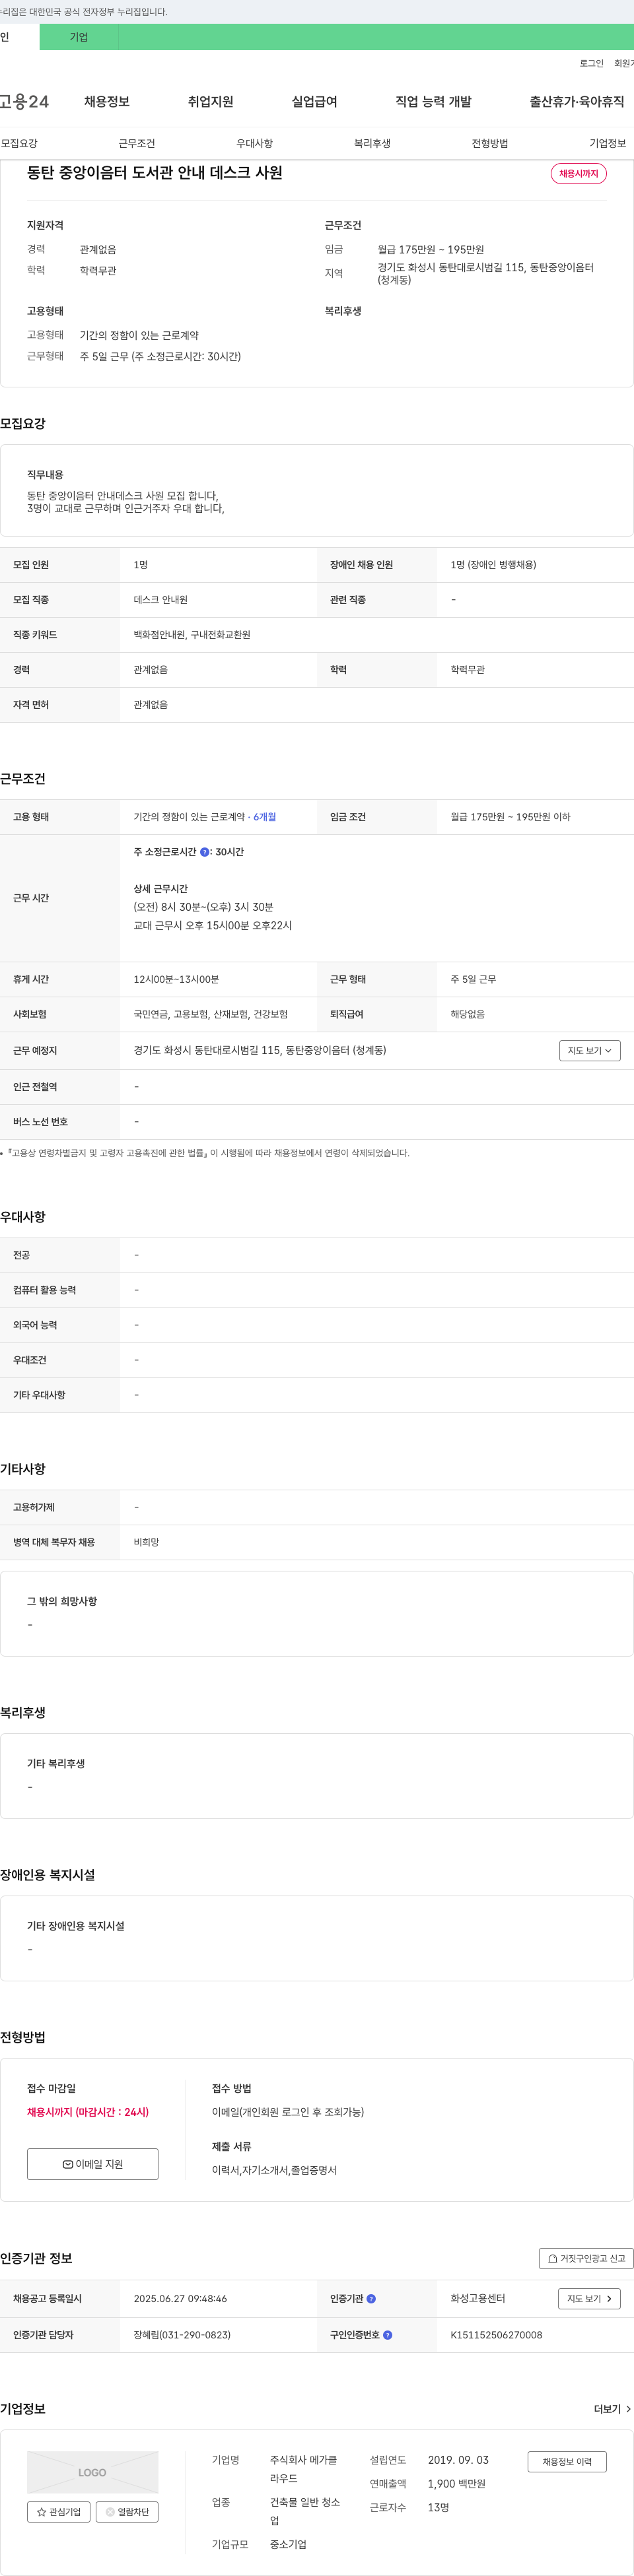Open the 출산휴가·육아휴직 menu
Image resolution: width=634 pixels, height=2576 pixels.
pyautogui.click(x=577, y=101)
